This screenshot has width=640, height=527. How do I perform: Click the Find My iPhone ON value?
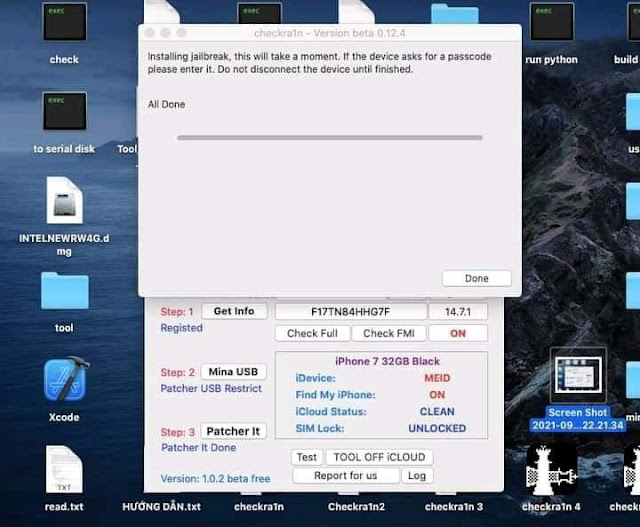click(x=437, y=395)
